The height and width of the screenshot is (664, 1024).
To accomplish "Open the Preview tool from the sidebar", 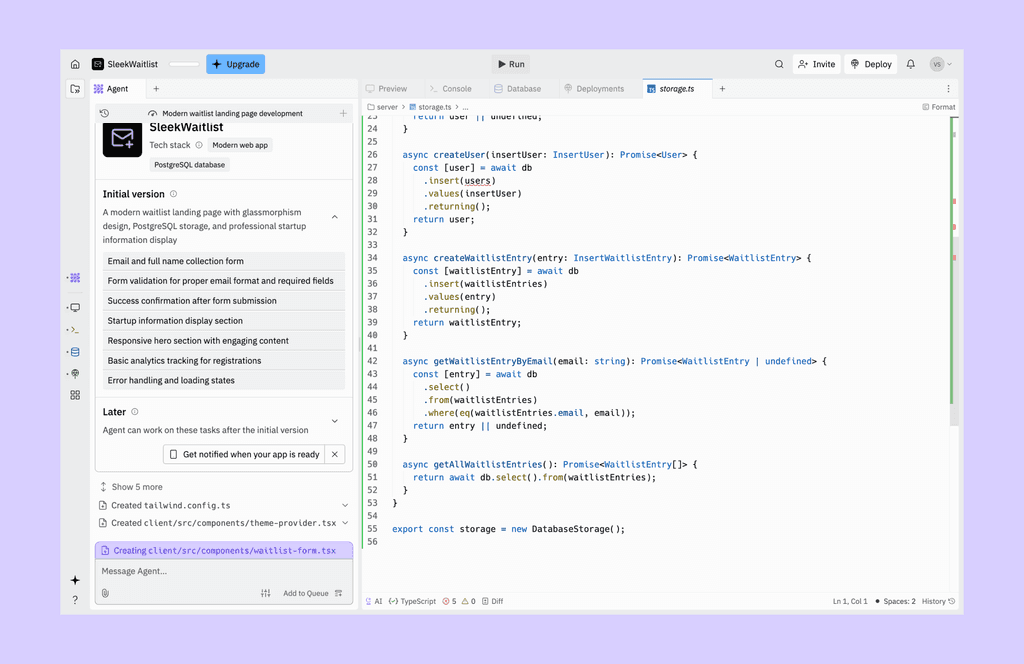I will pyautogui.click(x=74, y=307).
